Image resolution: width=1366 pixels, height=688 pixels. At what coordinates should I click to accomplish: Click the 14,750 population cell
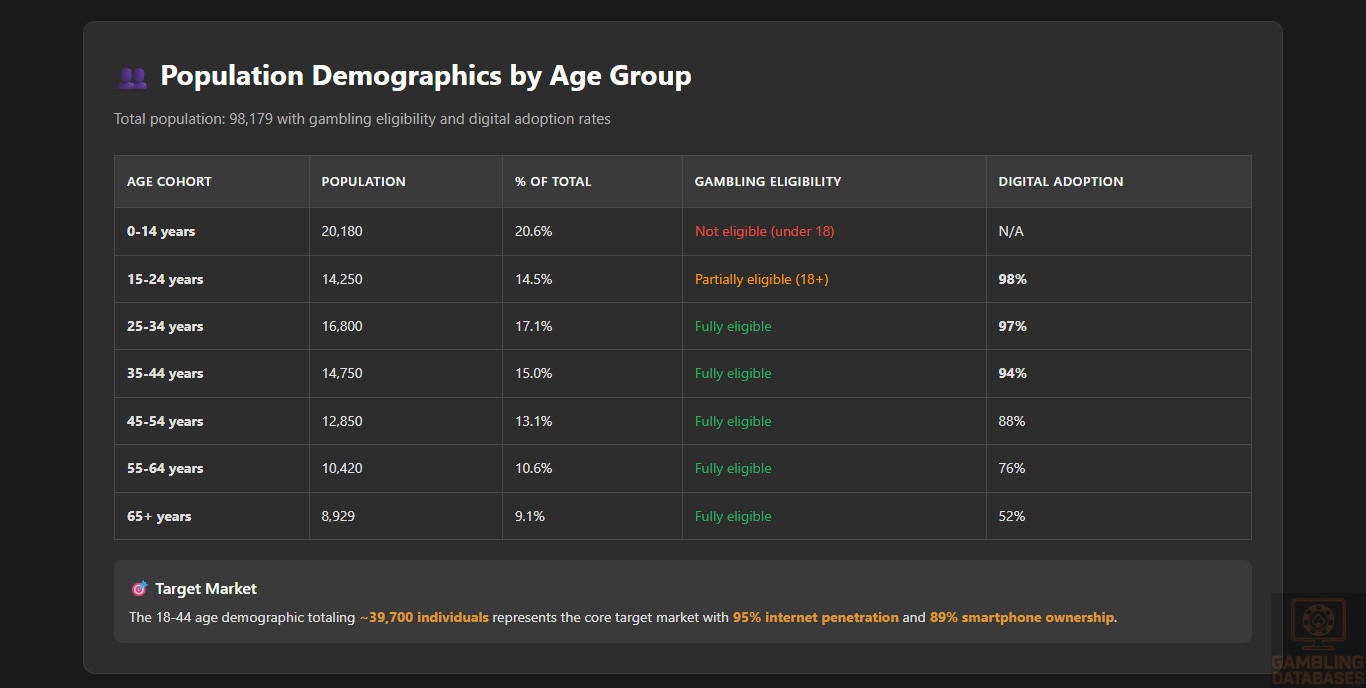pyautogui.click(x=342, y=374)
